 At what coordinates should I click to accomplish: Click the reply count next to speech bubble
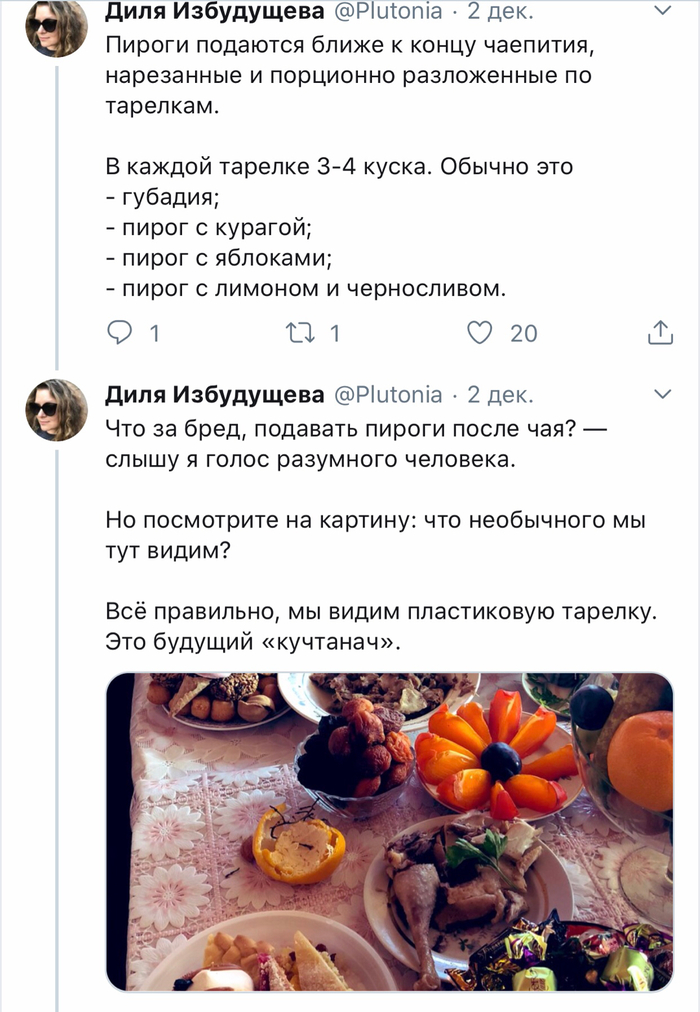(x=154, y=334)
